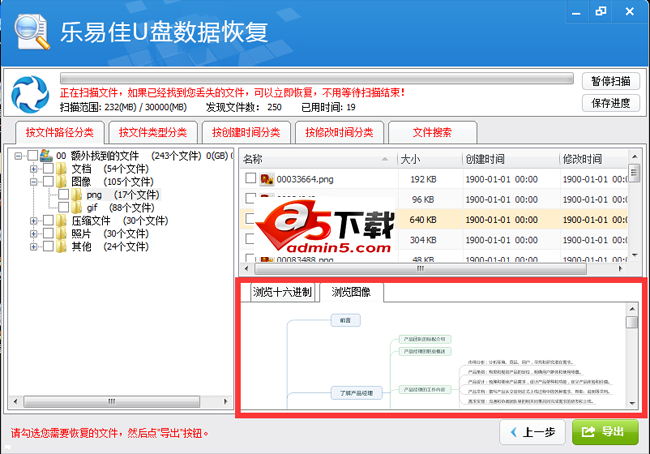Click the 图像 folder icon
This screenshot has width=650, height=454.
point(61,182)
